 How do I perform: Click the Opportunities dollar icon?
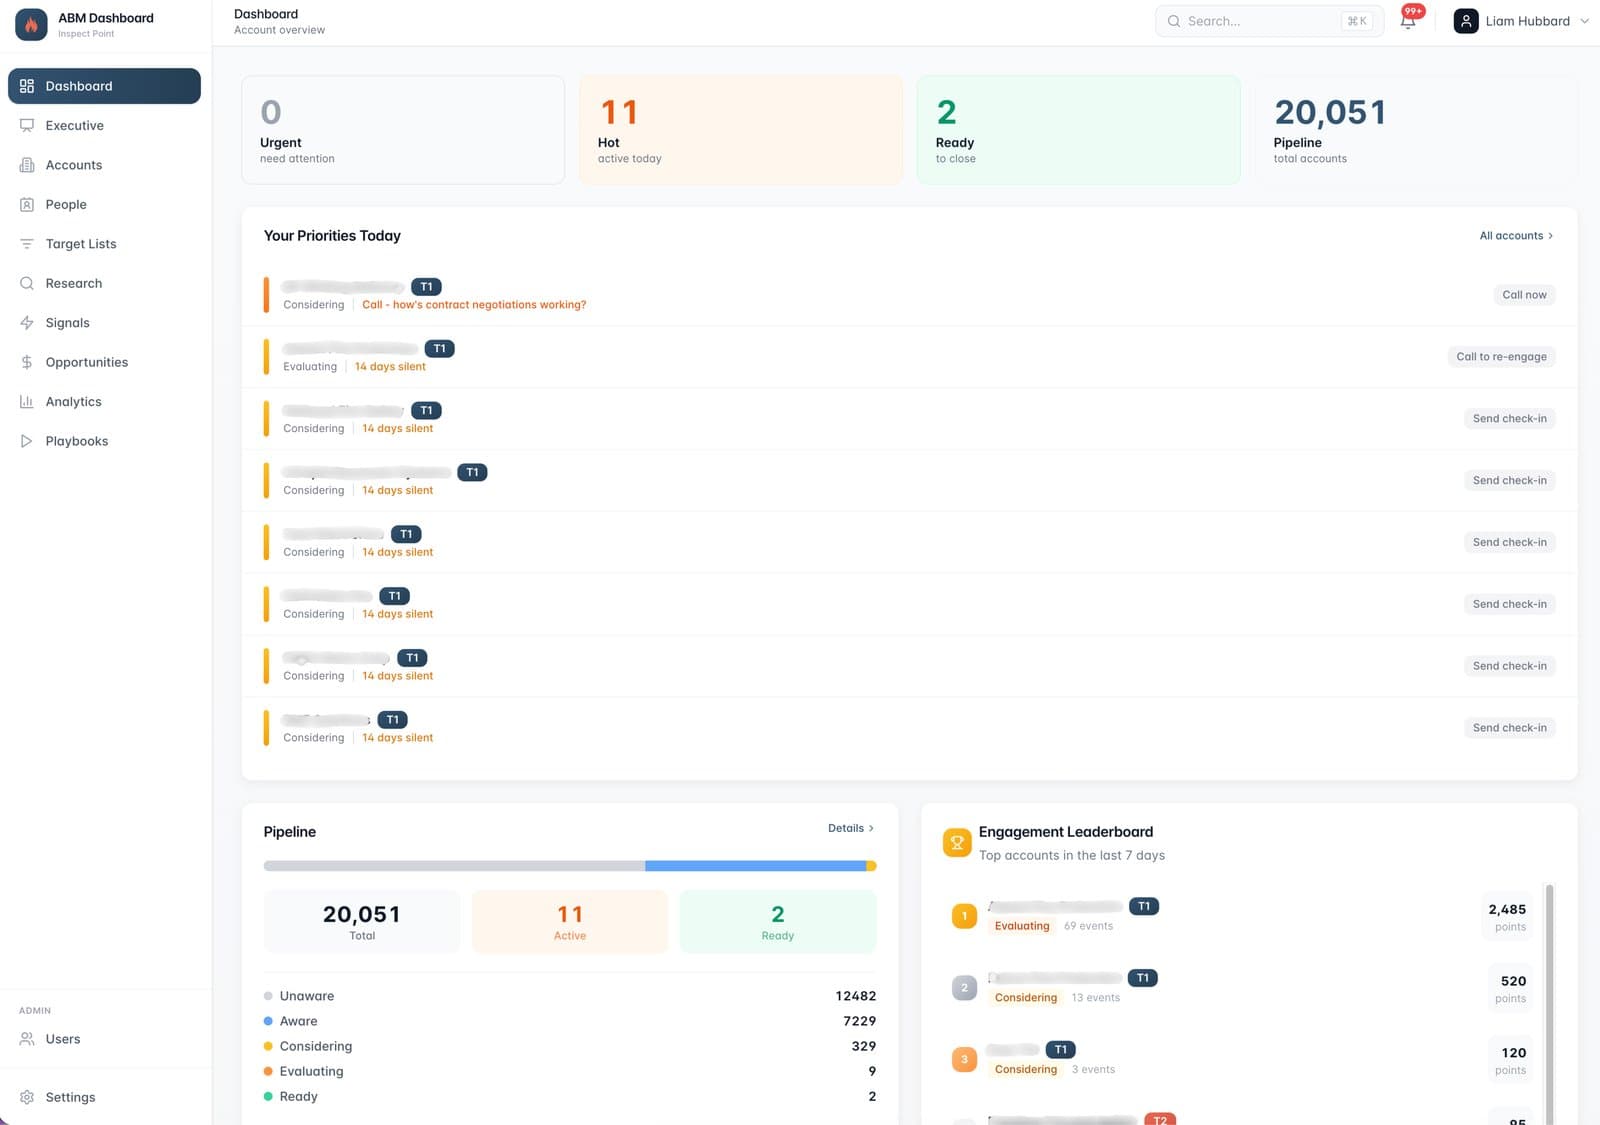[x=27, y=362]
